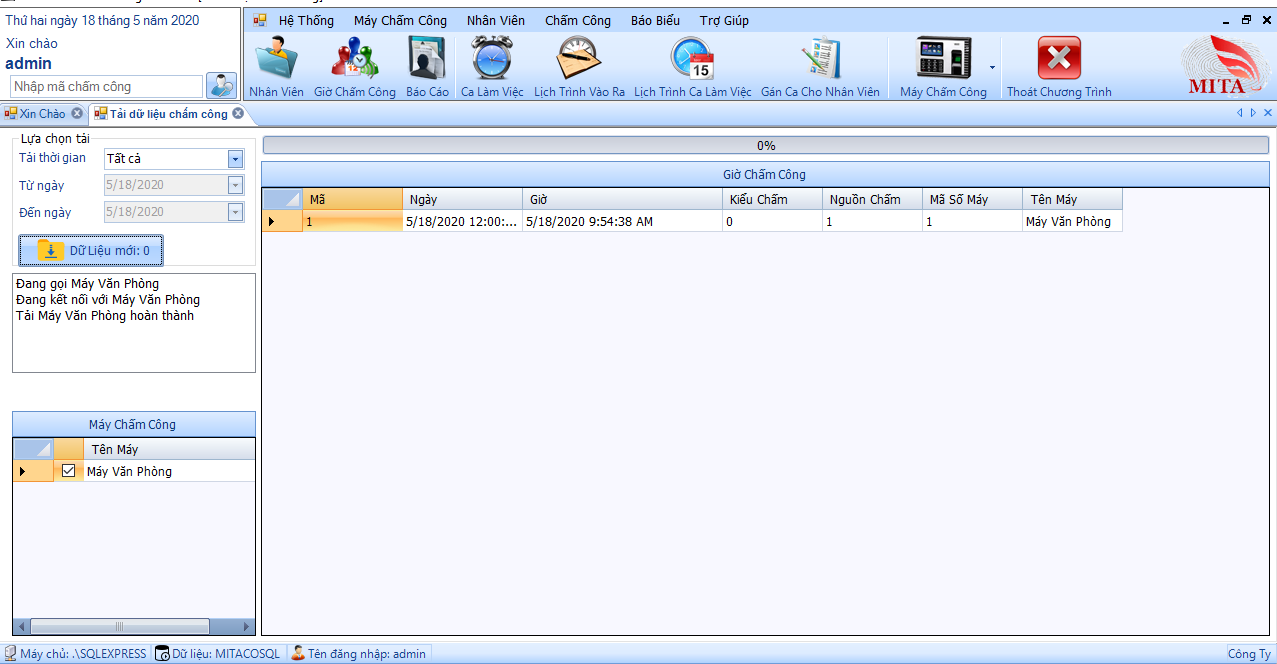The height and width of the screenshot is (664, 1277).
Task: Uncheck the Máy Văn Phòng checkbox
Action: pos(69,471)
